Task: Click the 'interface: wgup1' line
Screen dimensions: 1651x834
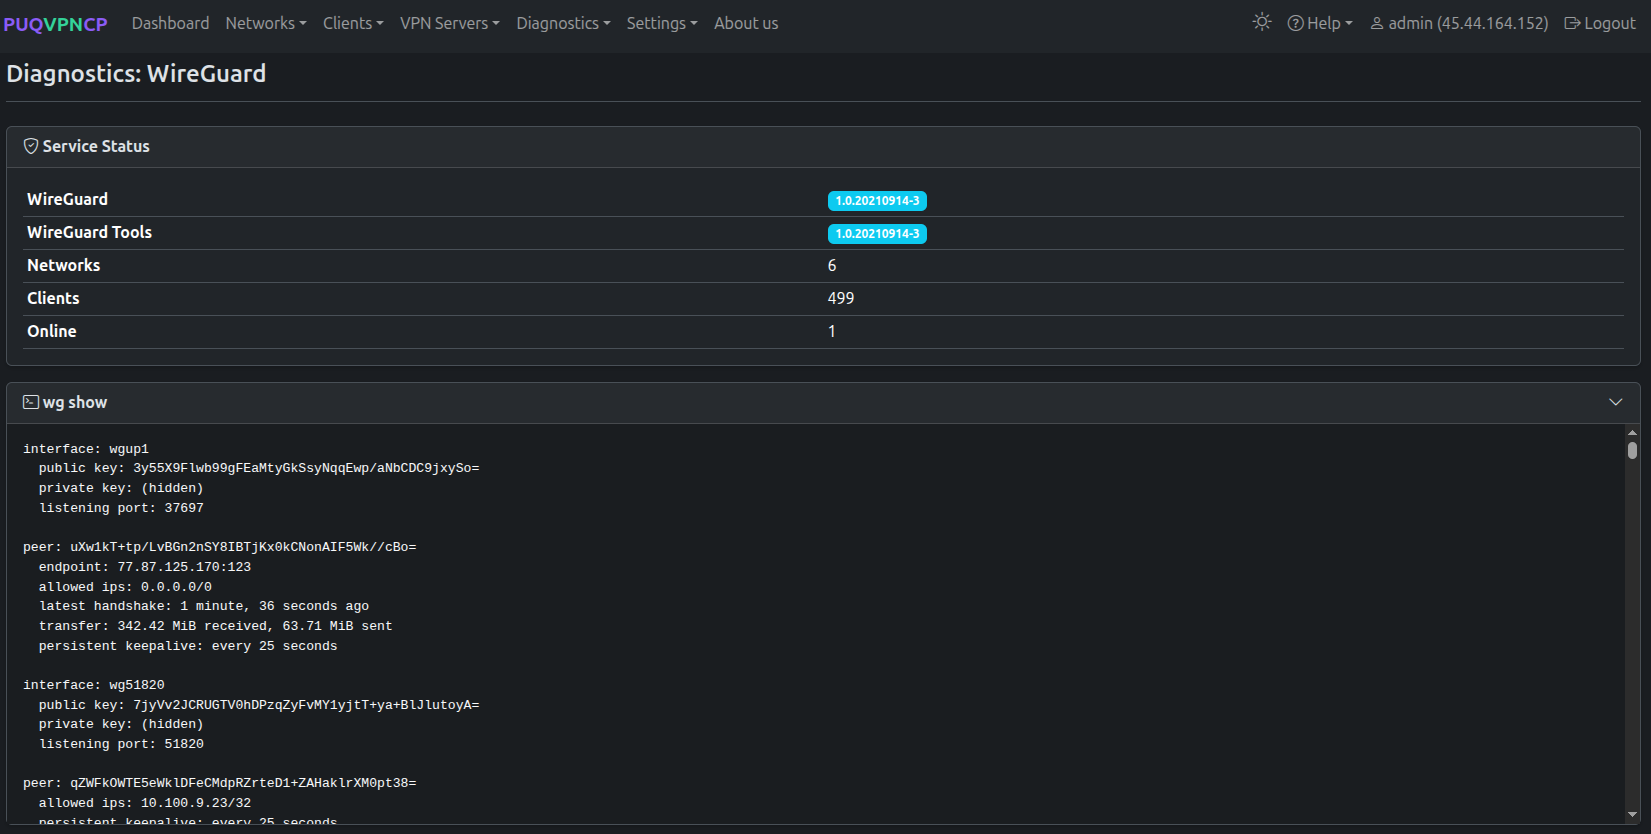Action: 86,449
